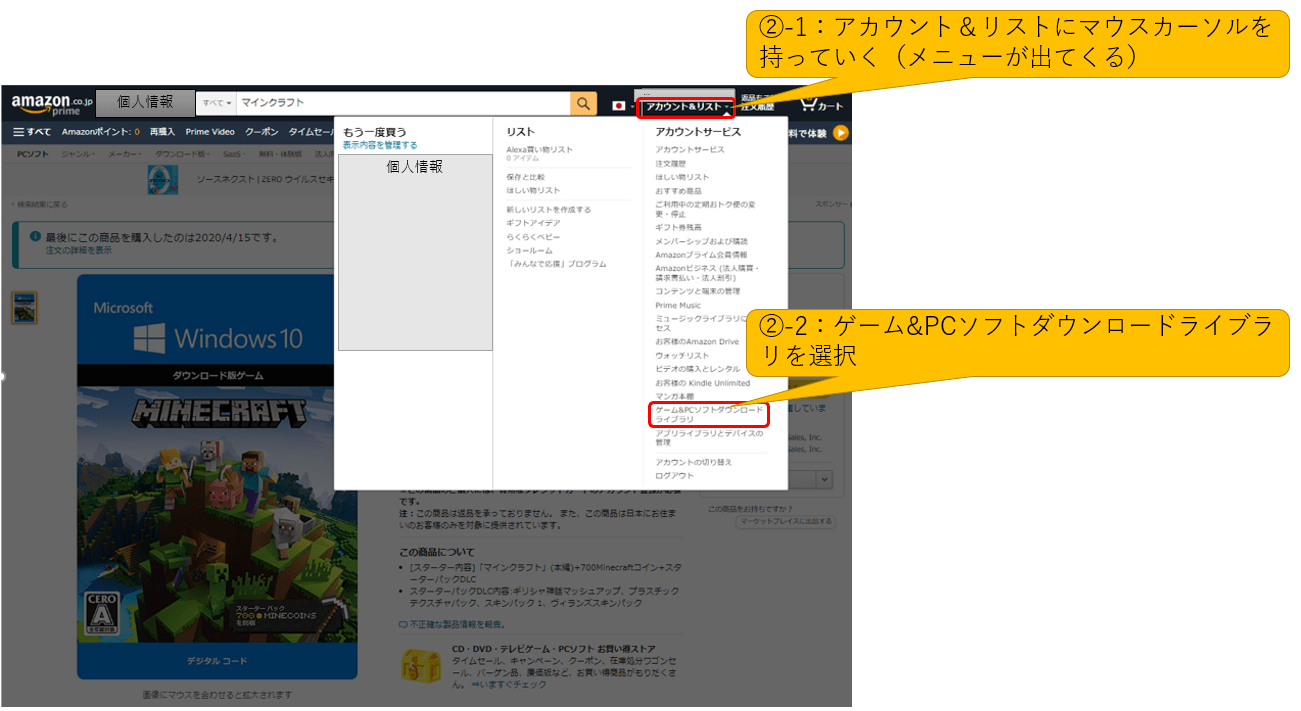
Task: Open Amazonビジネス menu entry
Action: (x=707, y=273)
